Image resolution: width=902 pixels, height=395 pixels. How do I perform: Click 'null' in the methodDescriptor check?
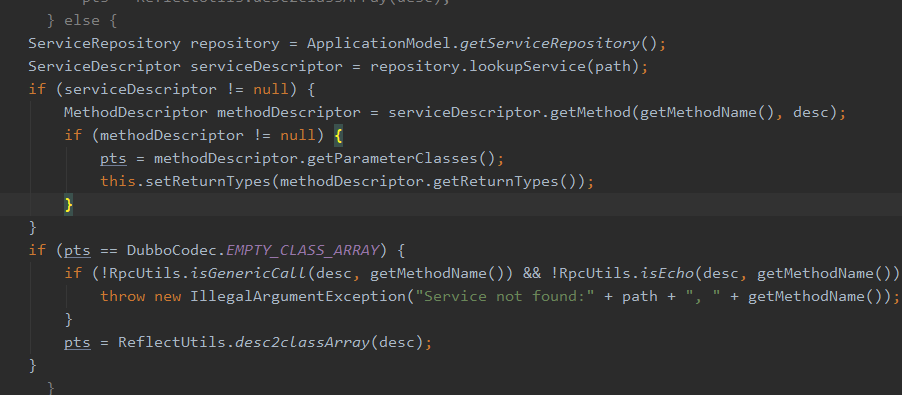coord(297,135)
